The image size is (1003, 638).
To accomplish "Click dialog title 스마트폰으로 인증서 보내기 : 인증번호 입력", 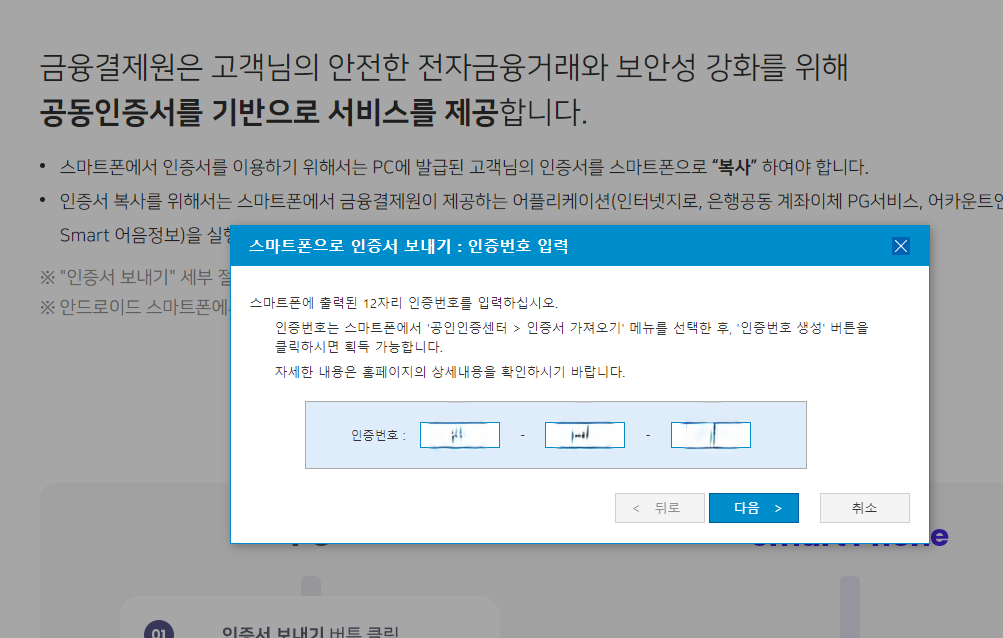I will click(x=408, y=246).
